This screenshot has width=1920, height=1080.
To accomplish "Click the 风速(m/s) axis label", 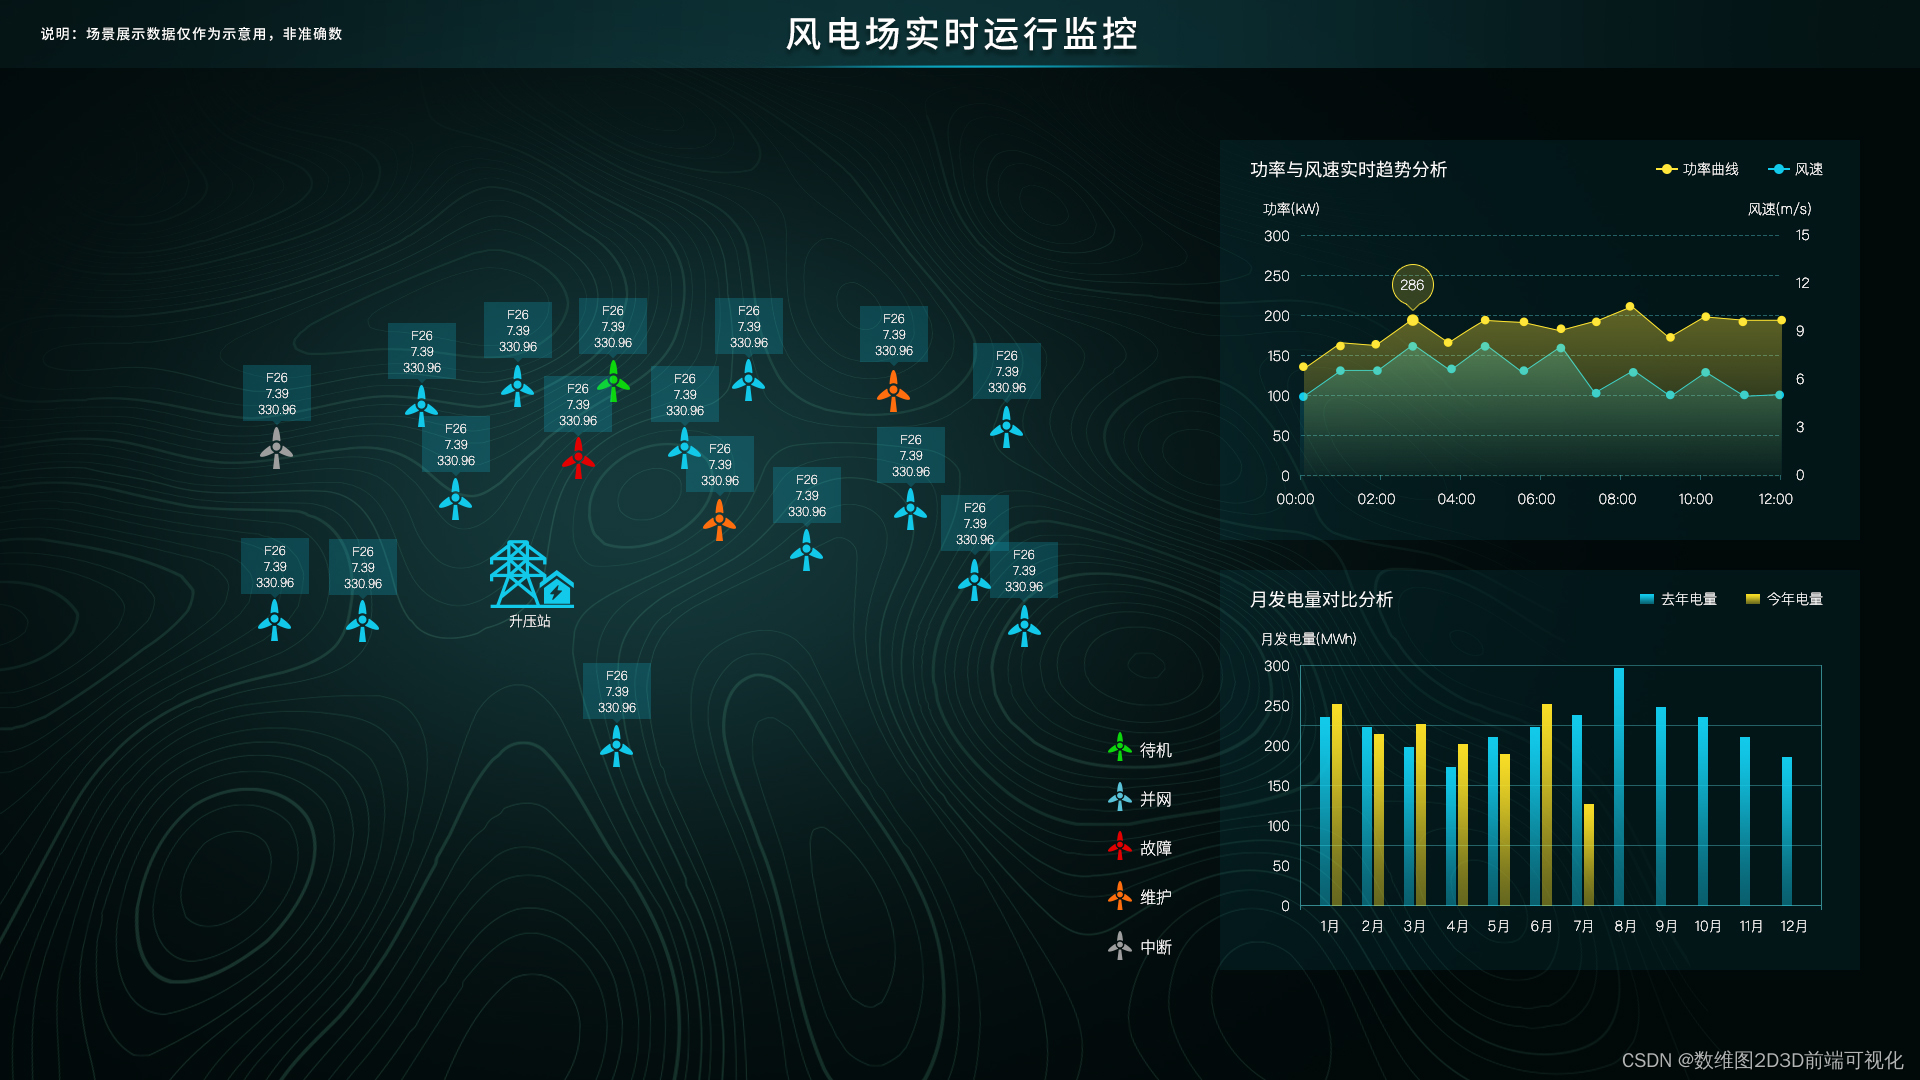I will [1779, 209].
